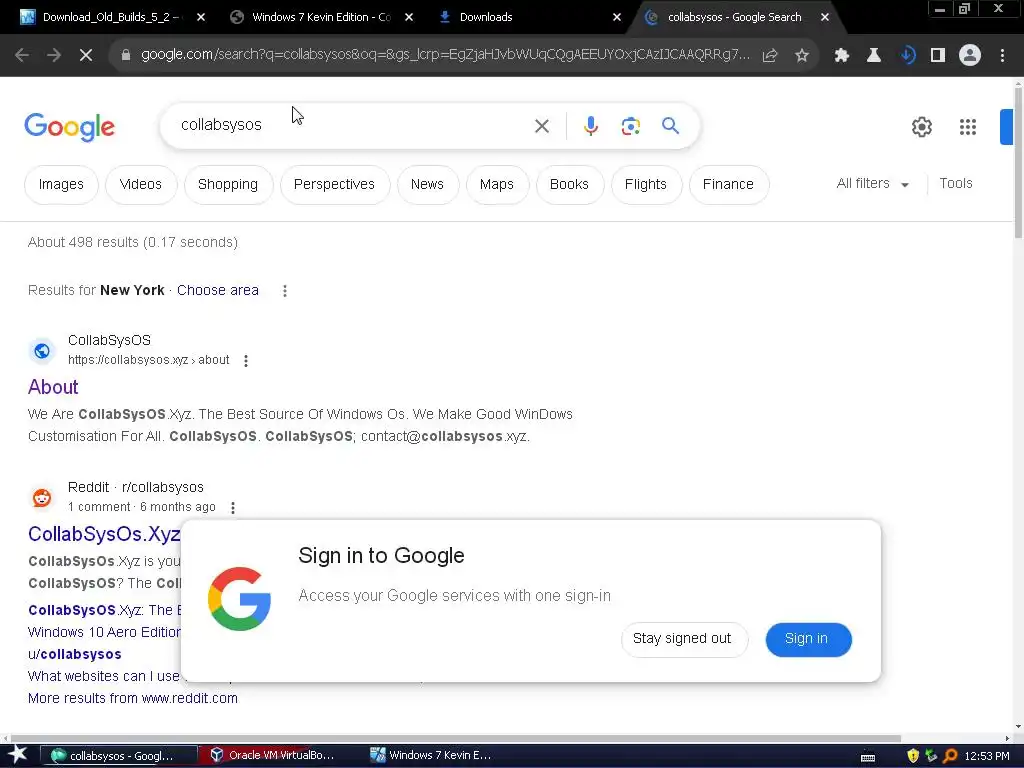Open the Chrome three-dot menu
The height and width of the screenshot is (768, 1024).
click(x=1002, y=55)
